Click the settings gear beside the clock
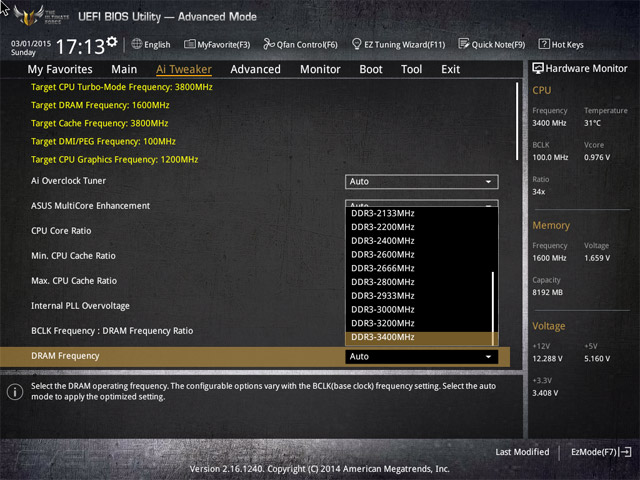 112,42
